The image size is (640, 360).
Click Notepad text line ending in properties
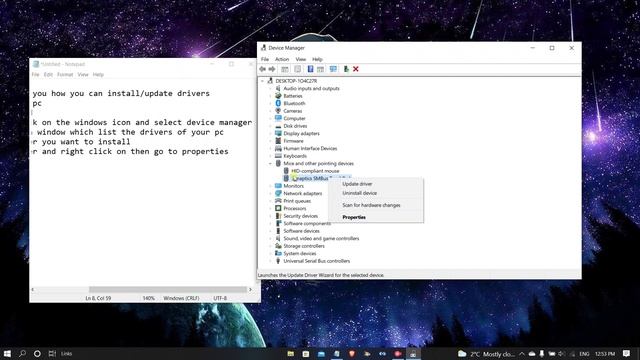131,151
